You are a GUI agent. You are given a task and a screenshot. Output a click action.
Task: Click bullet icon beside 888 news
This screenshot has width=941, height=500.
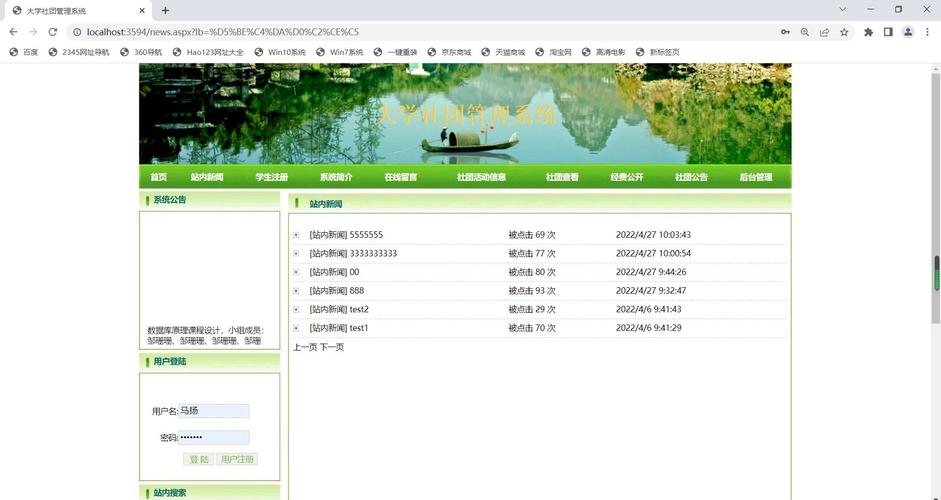(x=296, y=291)
